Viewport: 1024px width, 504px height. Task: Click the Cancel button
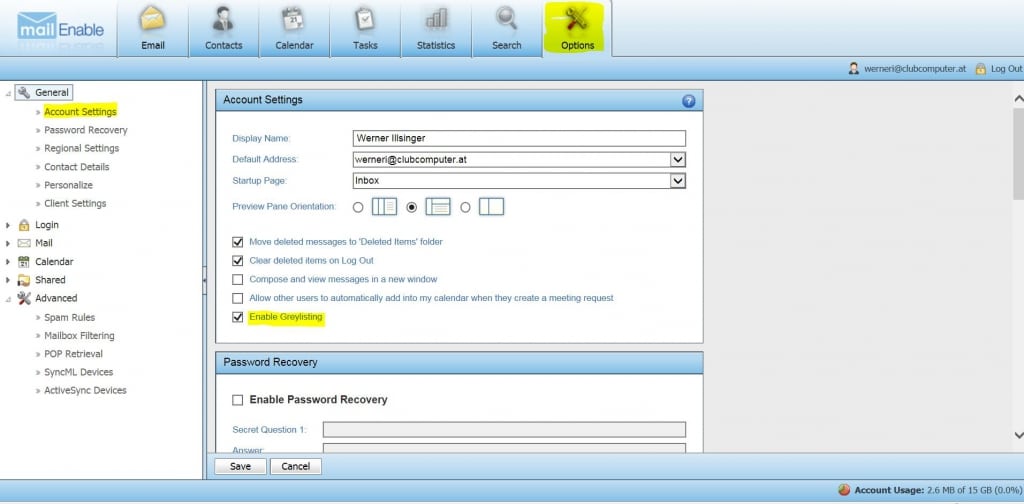295,466
